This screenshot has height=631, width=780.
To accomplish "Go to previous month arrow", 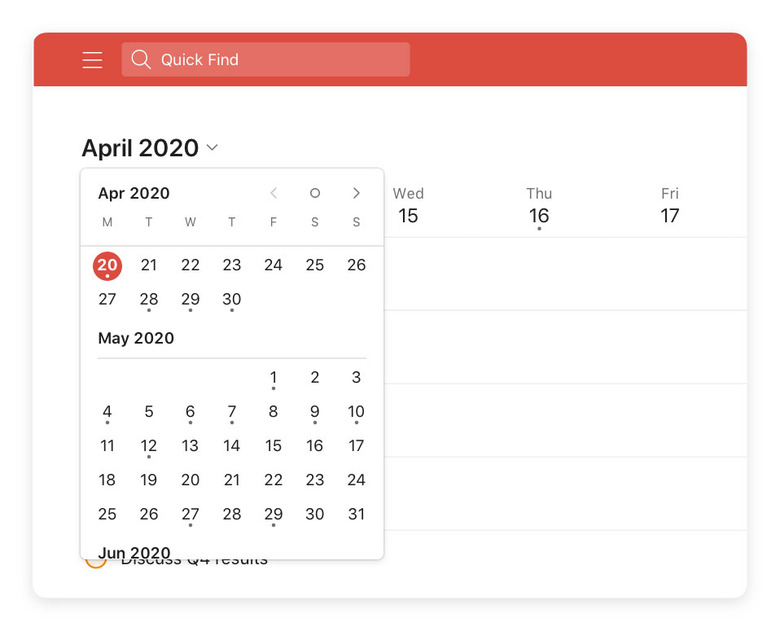I will click(273, 193).
